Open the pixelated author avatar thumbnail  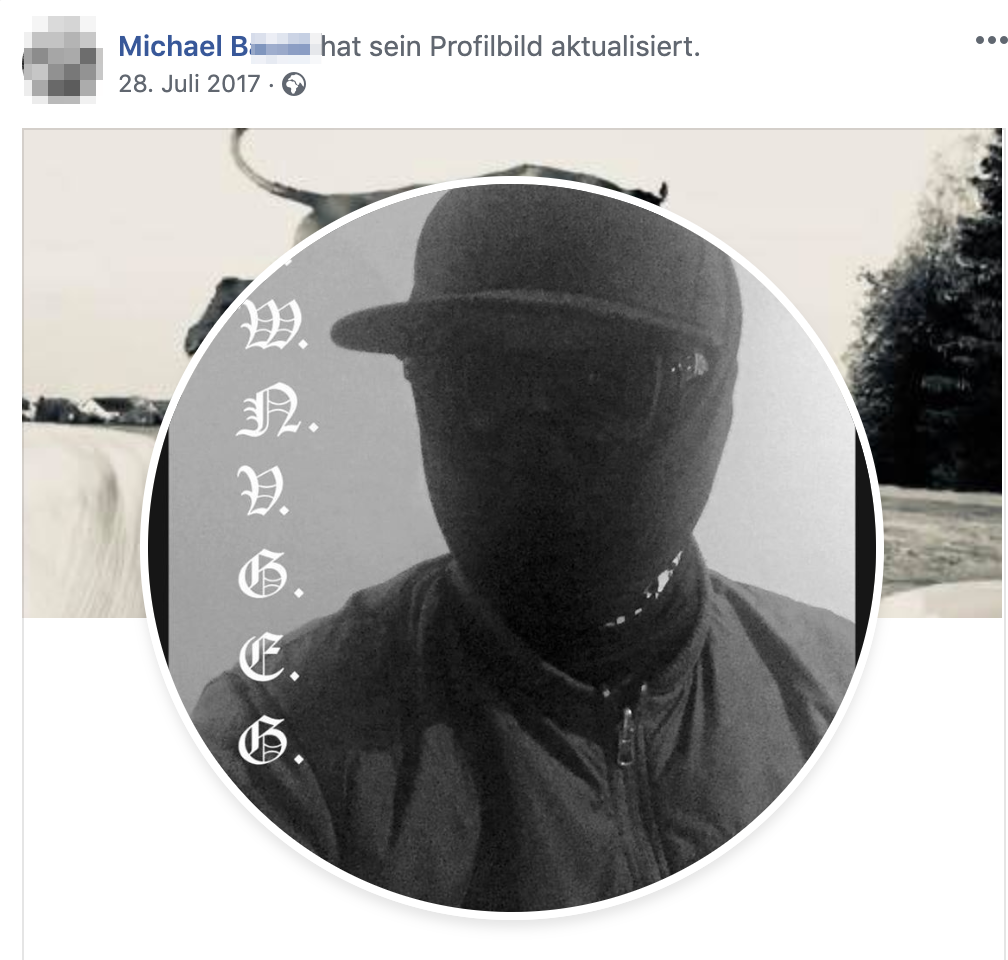pos(62,60)
